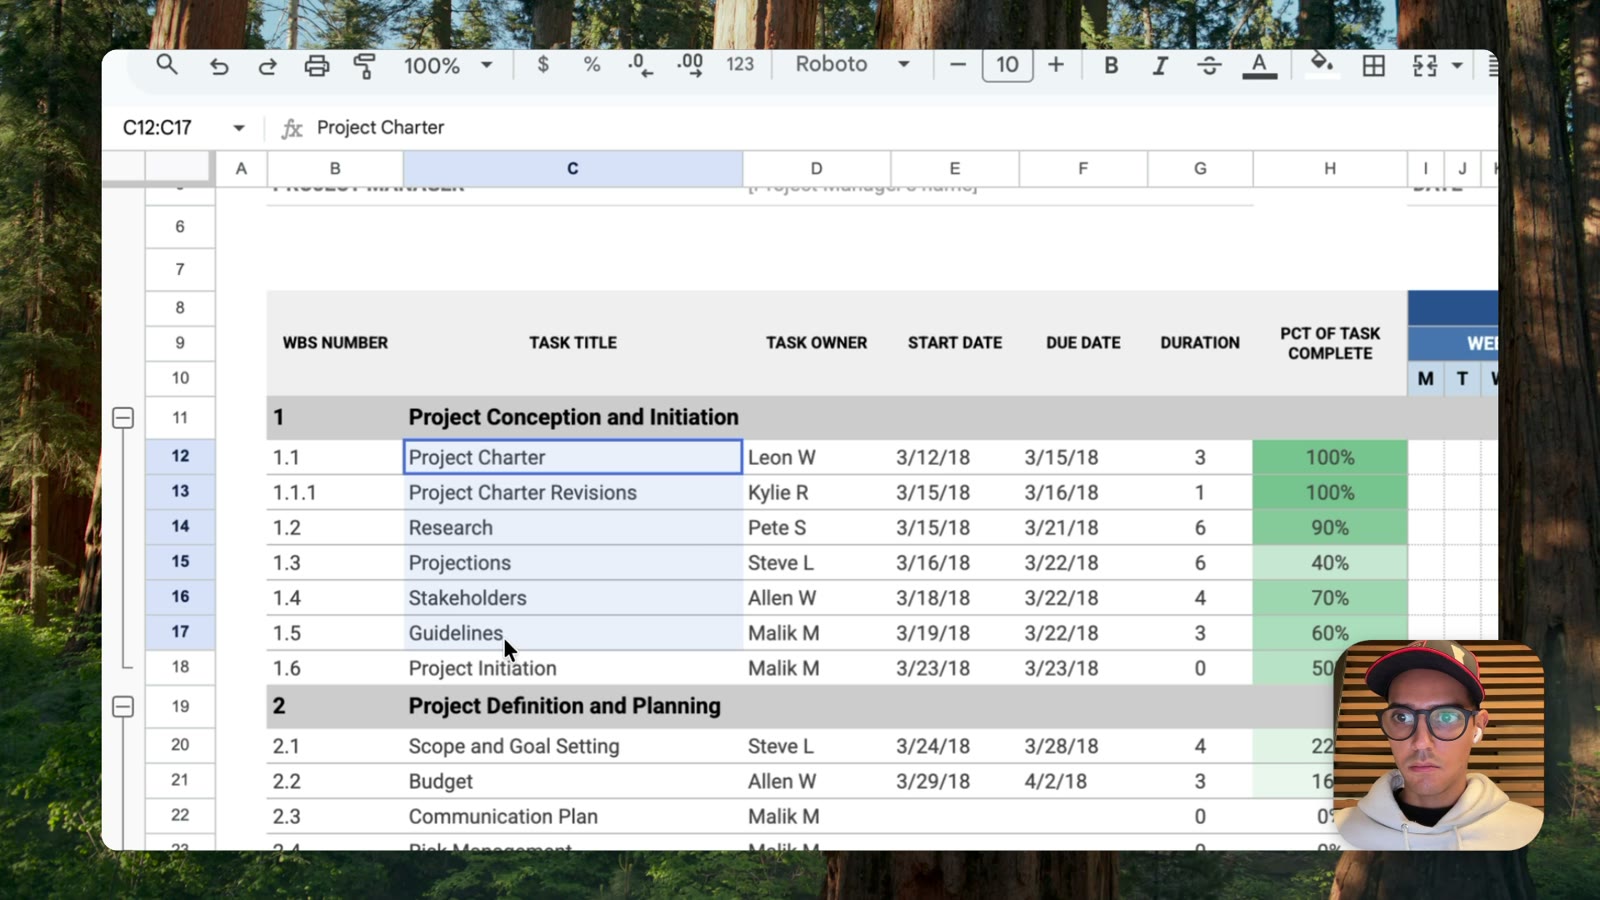
Task: Open the 123 more formats menu
Action: pyautogui.click(x=740, y=65)
